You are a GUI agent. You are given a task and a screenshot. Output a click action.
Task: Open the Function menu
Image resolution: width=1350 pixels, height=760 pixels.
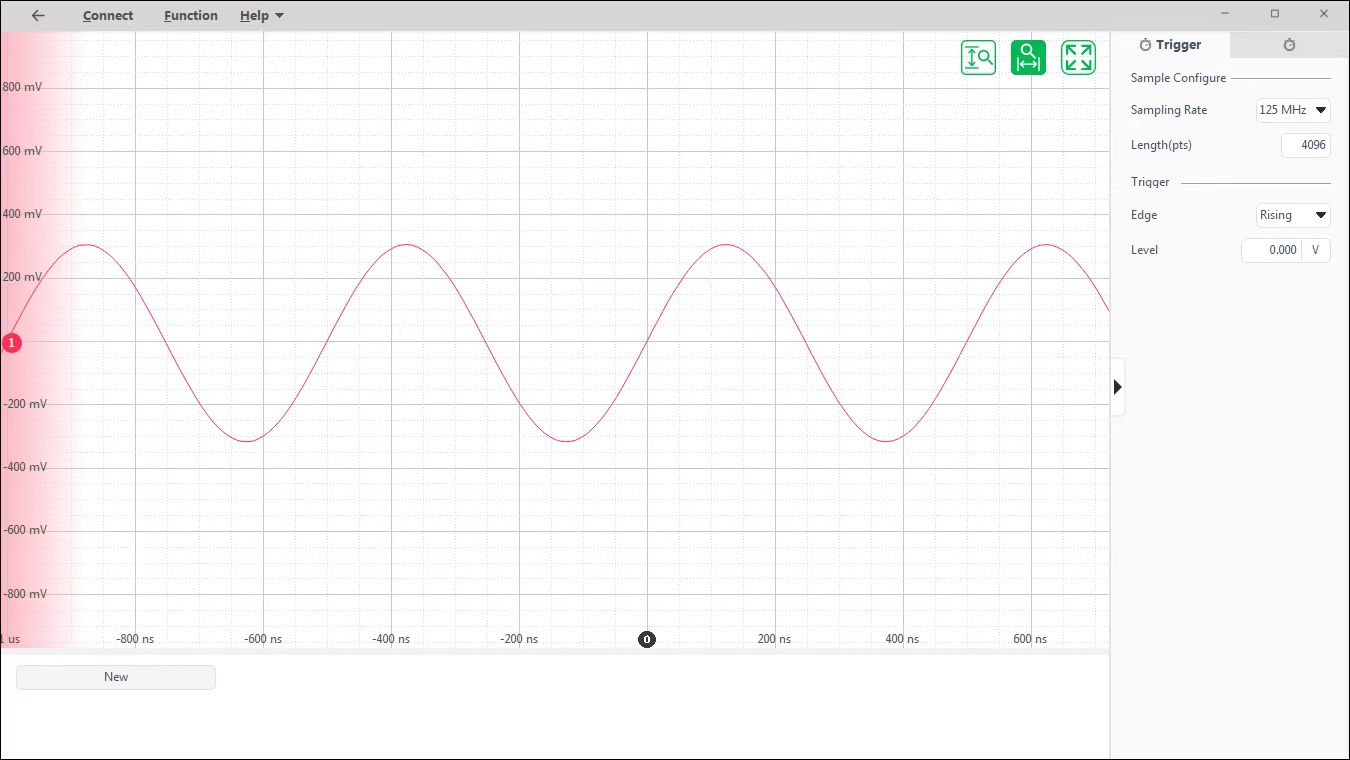[x=191, y=15]
